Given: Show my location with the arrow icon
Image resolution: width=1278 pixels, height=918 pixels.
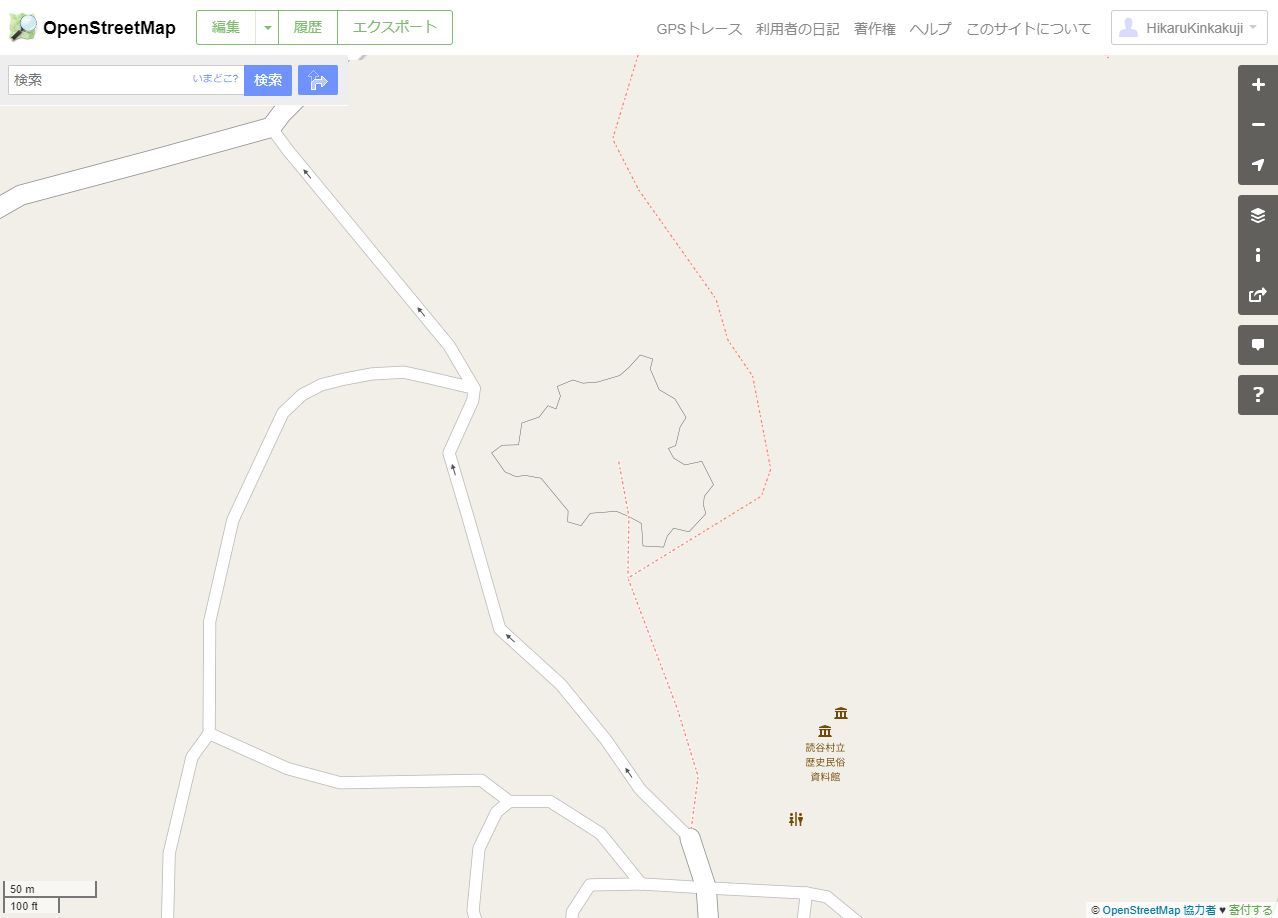Looking at the screenshot, I should [x=1258, y=165].
